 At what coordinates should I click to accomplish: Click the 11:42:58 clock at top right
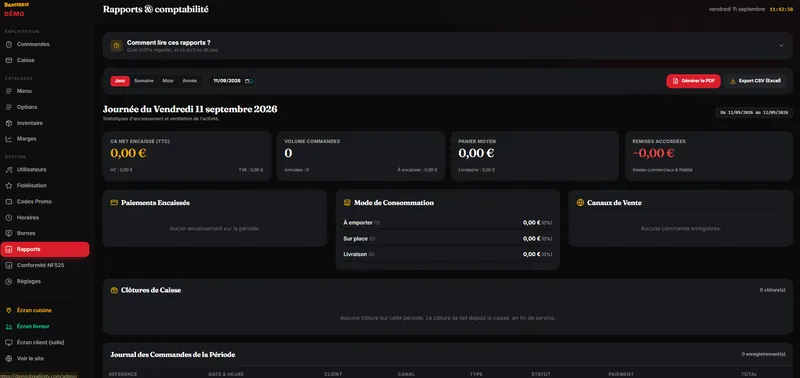[781, 9]
